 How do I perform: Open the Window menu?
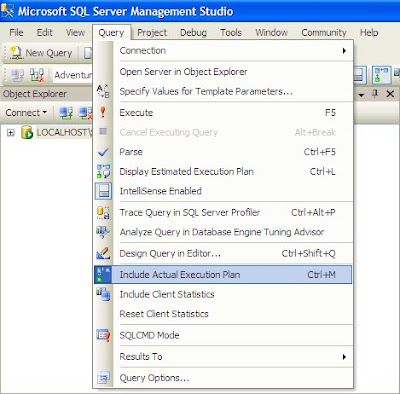click(x=272, y=32)
